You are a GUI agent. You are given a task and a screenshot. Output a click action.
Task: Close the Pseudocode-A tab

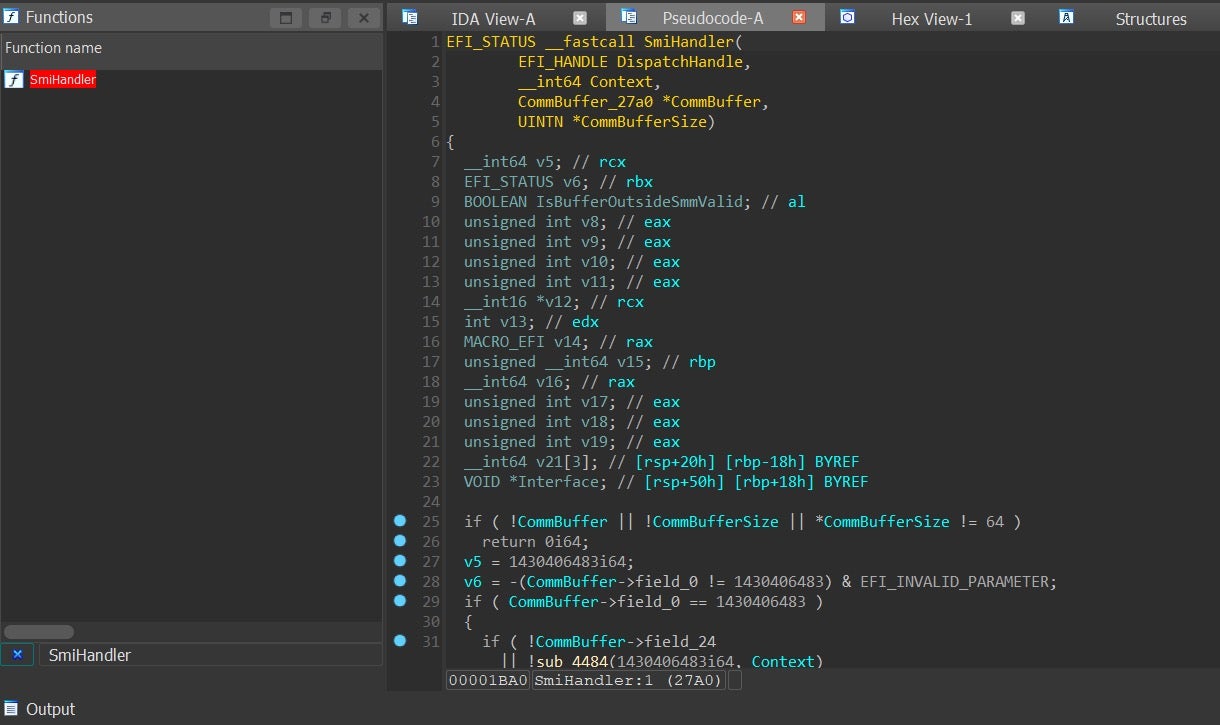(x=799, y=18)
